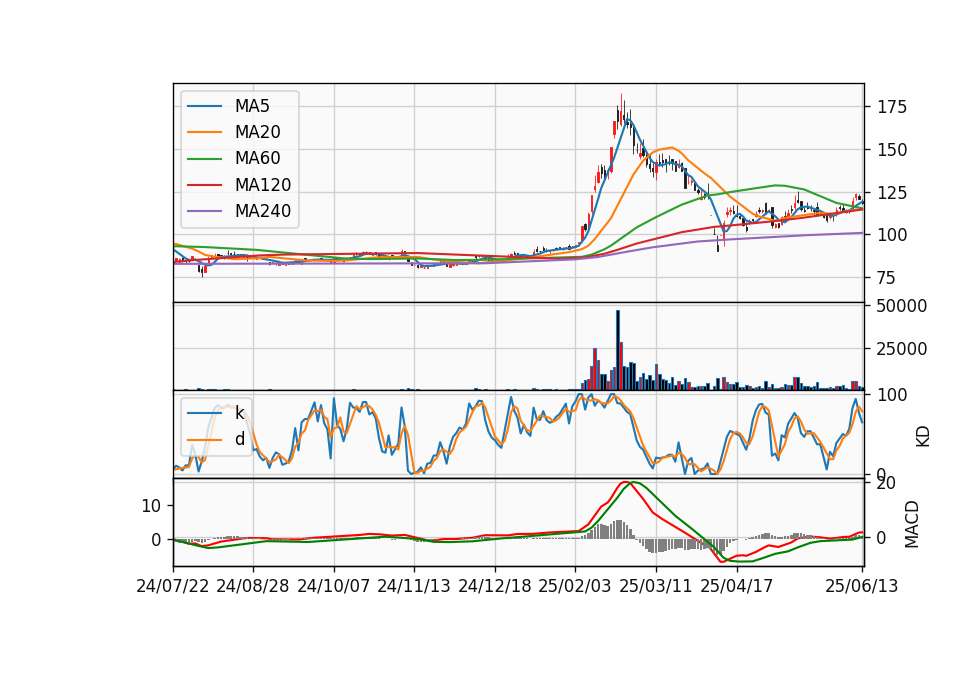Screen dimensions: 960x690
Task: Click the MA240 legend label
Action: pyautogui.click(x=263, y=211)
